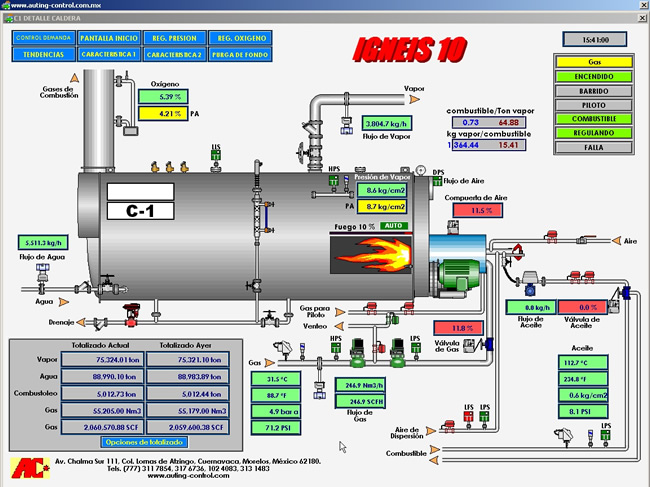Click the LFS switch near Aire de Dispersión
650x487 pixels.
tap(468, 417)
